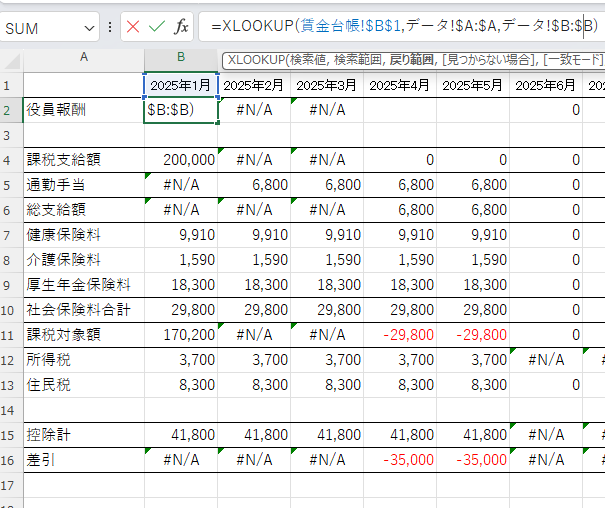The image size is (605, 508).
Task: Select the red -35,000 cell under 2025年4月
Action: coord(400,459)
